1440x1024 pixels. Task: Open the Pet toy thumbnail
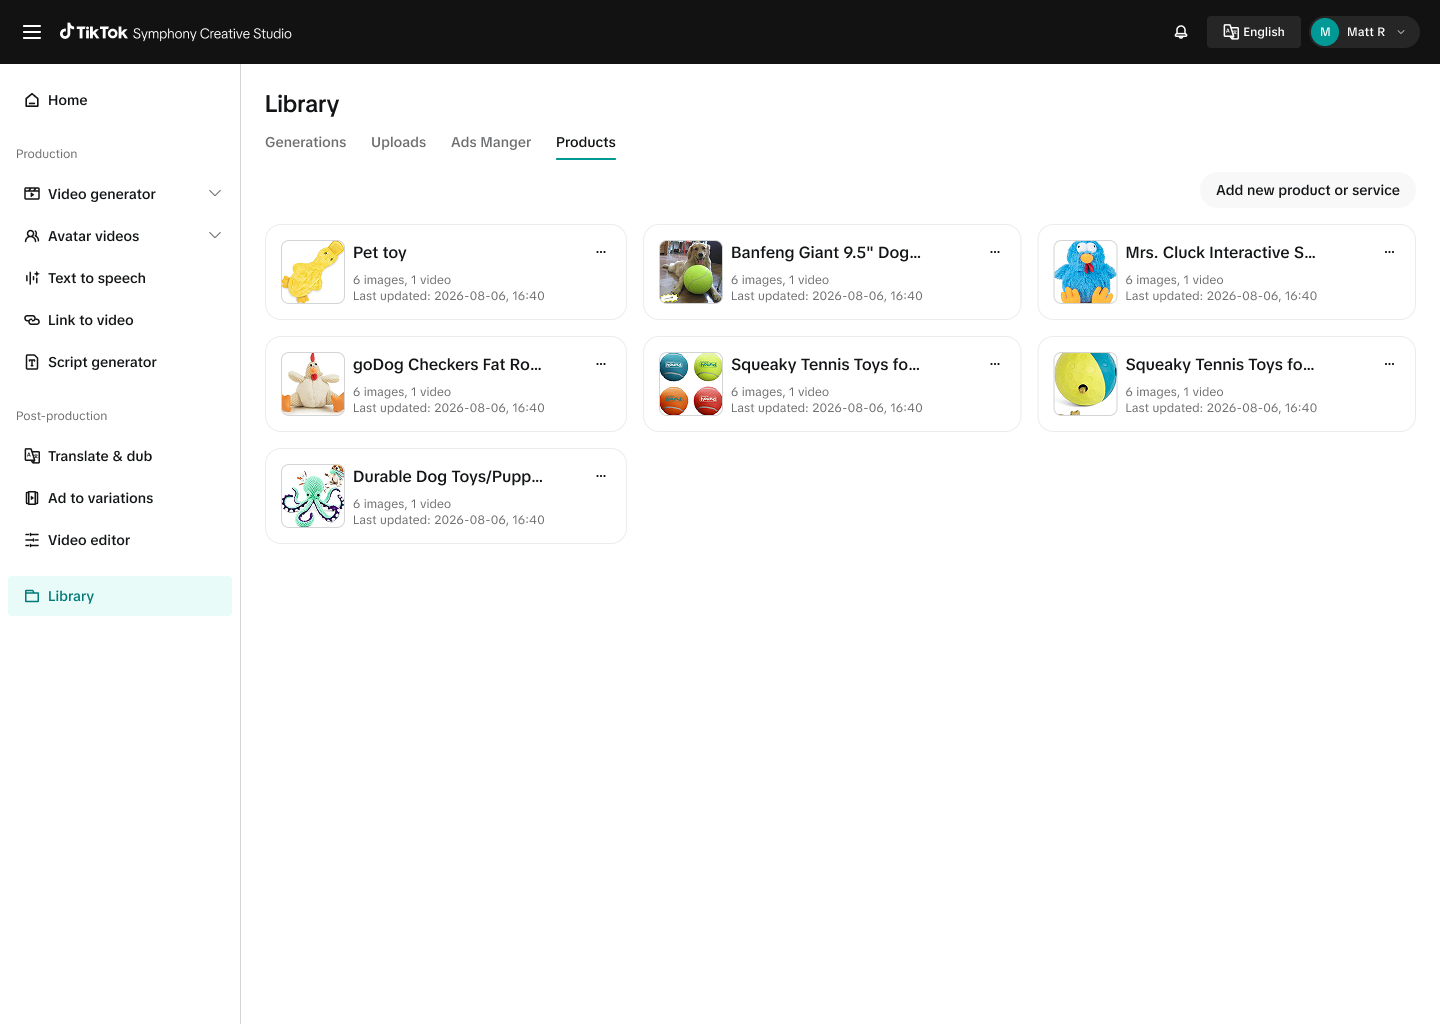tap(313, 272)
